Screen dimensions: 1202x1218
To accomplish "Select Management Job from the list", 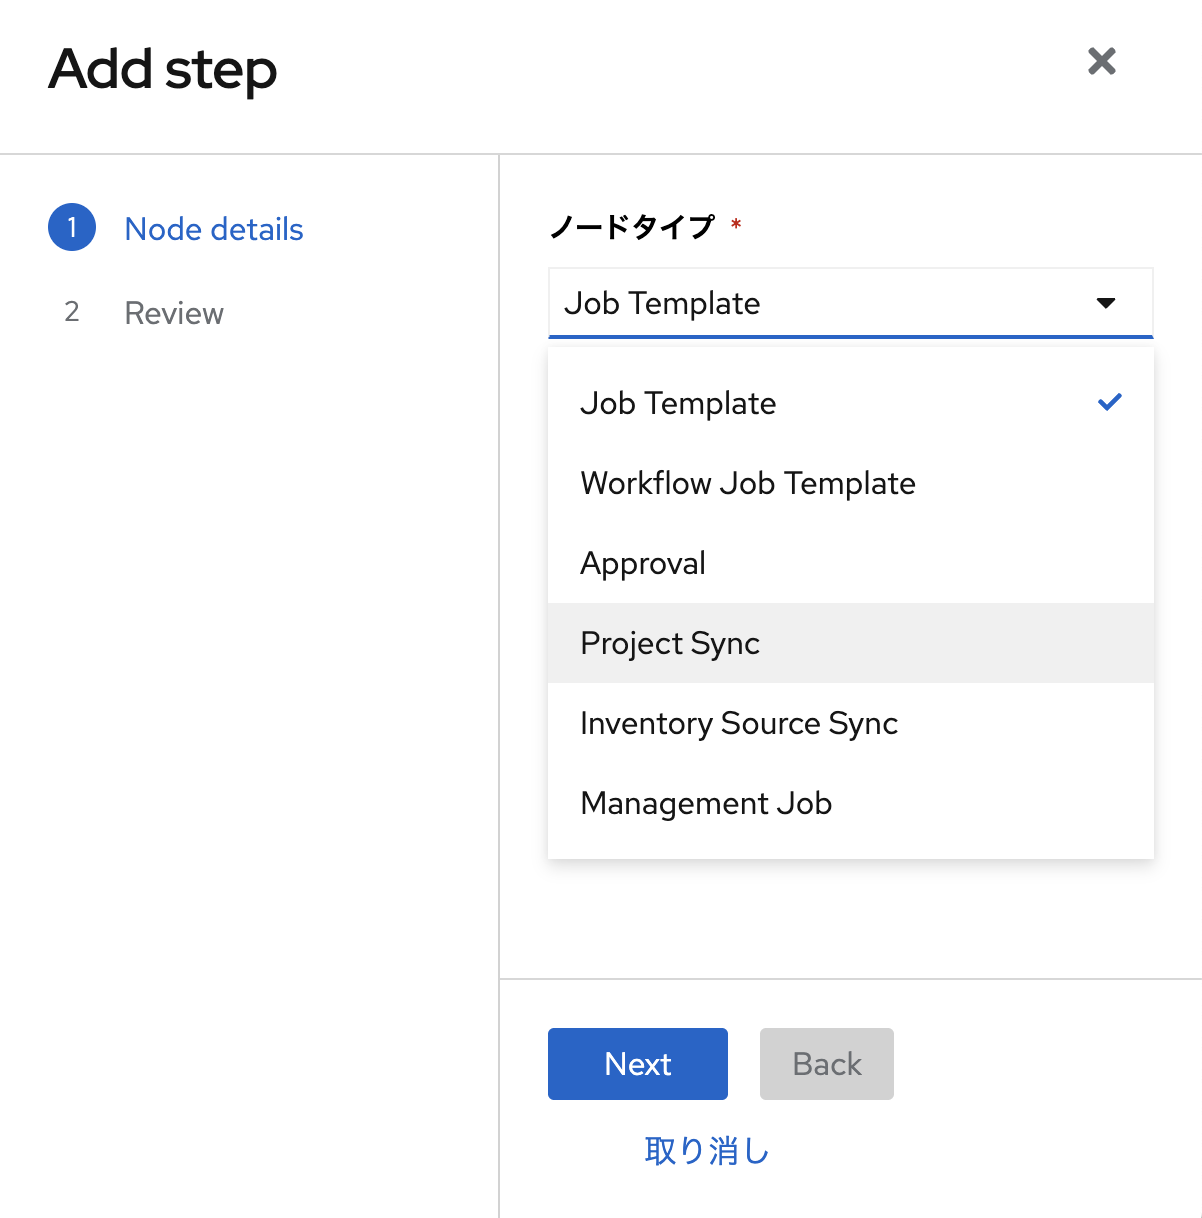I will point(851,803).
